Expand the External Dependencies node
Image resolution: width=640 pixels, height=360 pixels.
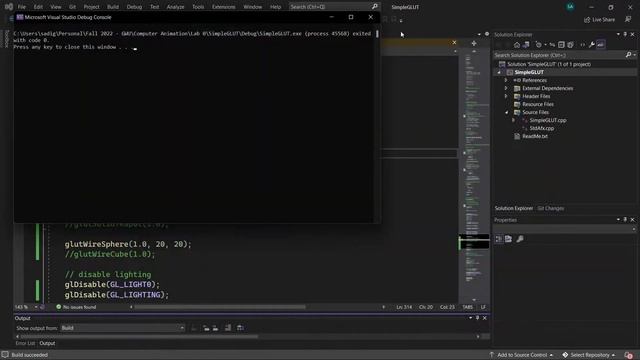tap(506, 88)
